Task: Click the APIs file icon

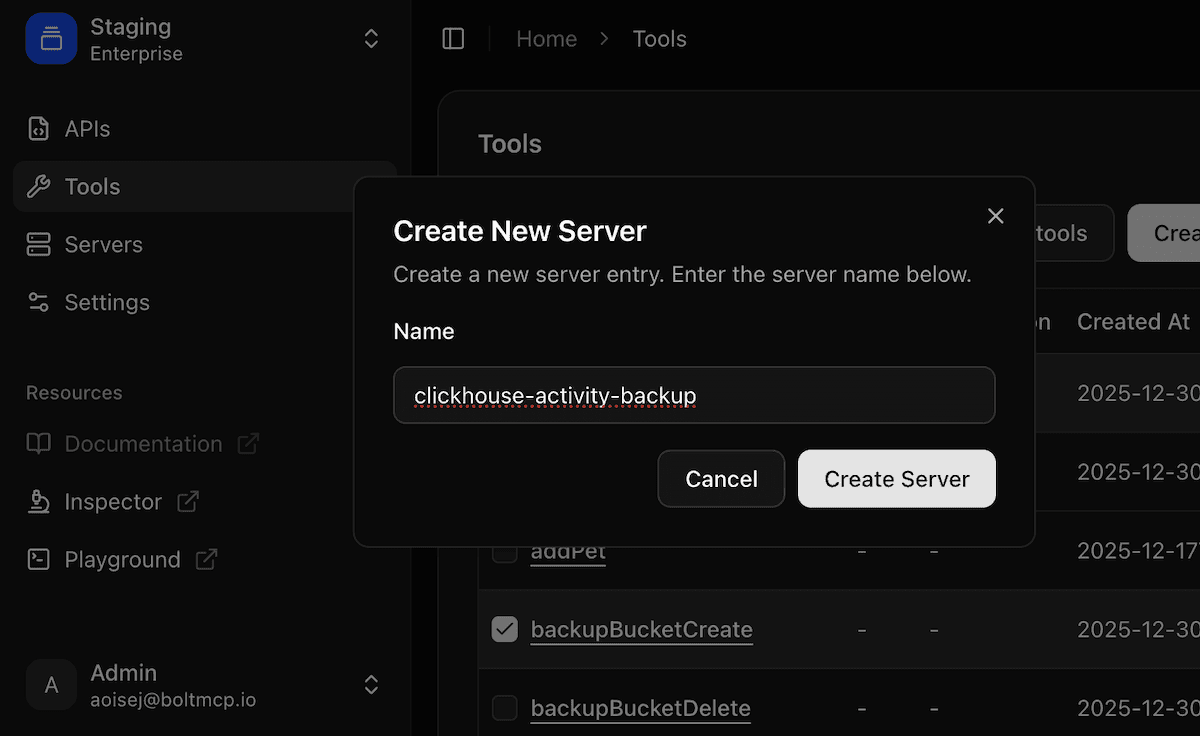Action: 38,129
